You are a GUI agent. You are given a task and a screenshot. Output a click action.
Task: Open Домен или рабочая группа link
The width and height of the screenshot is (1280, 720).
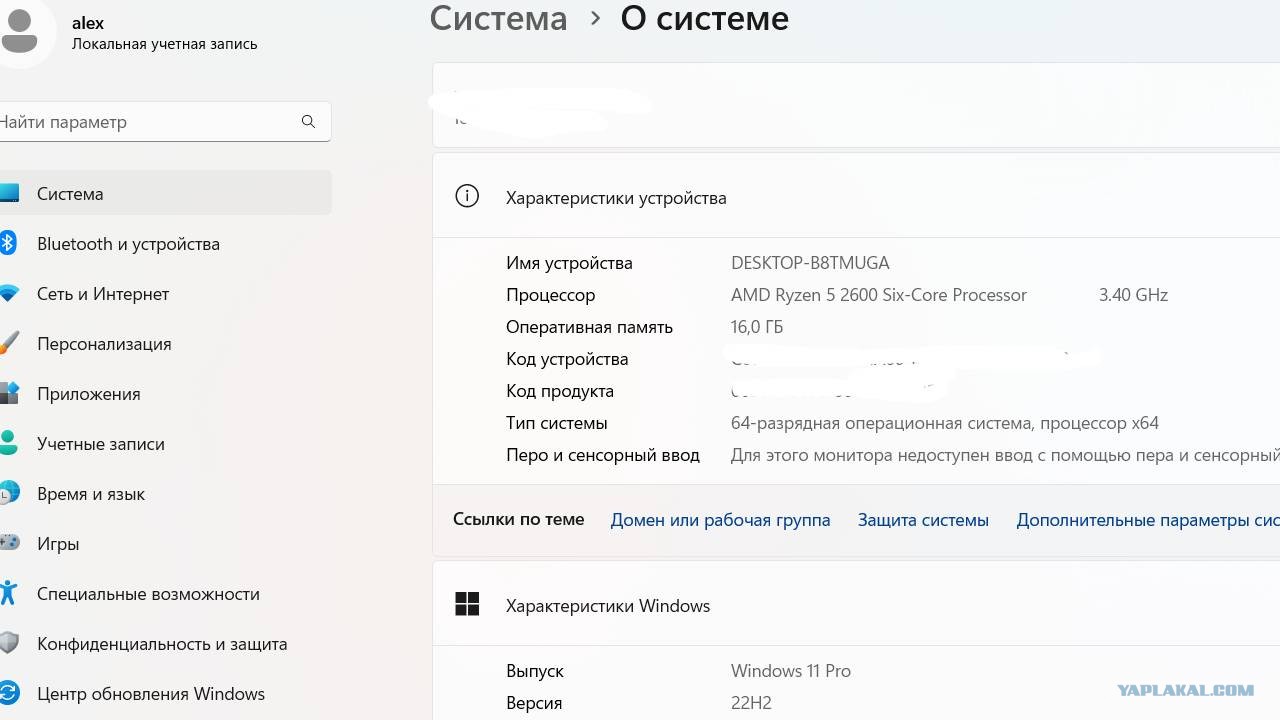(x=720, y=520)
